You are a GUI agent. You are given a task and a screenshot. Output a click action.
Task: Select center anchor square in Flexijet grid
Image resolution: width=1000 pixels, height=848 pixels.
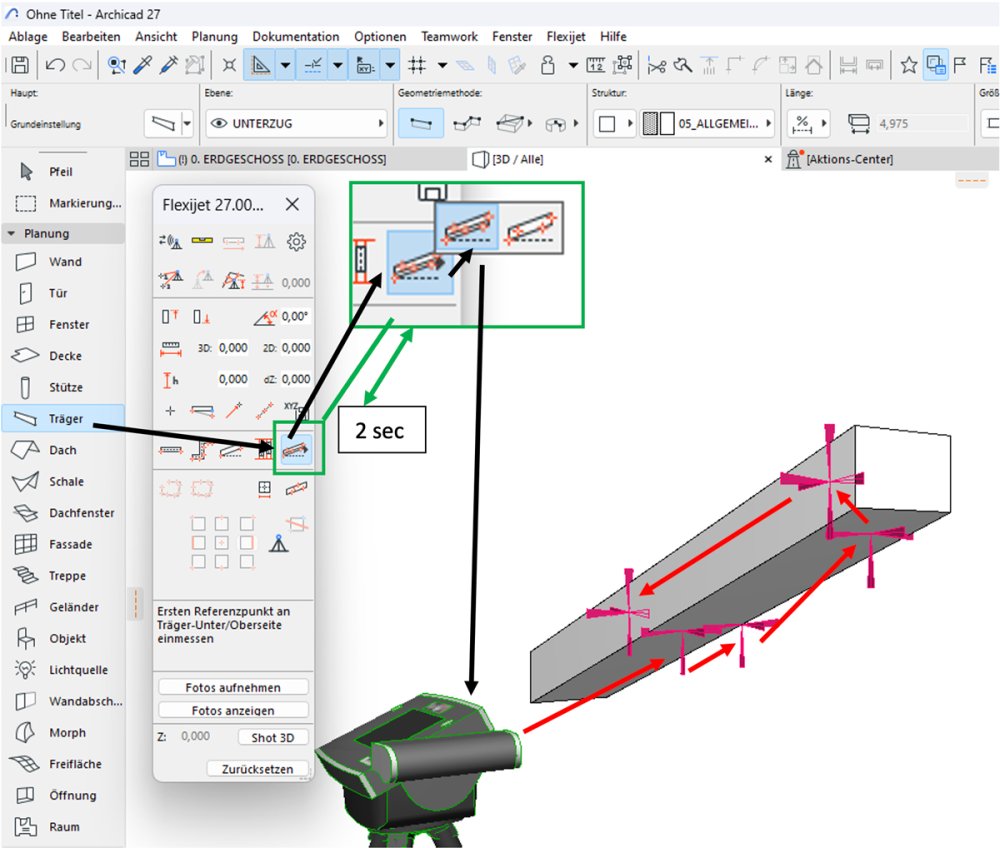222,543
